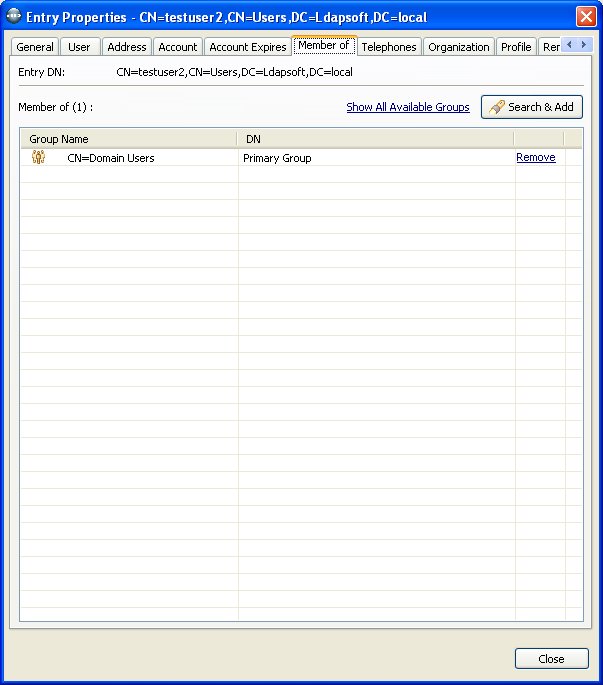Select the Account tab

tap(178, 47)
